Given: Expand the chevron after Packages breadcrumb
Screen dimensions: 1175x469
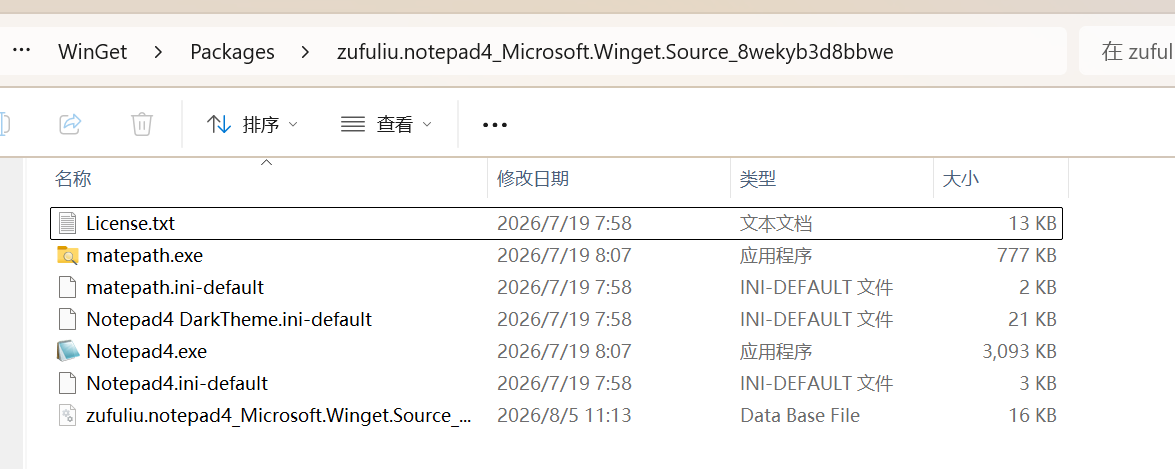Looking at the screenshot, I should point(305,52).
